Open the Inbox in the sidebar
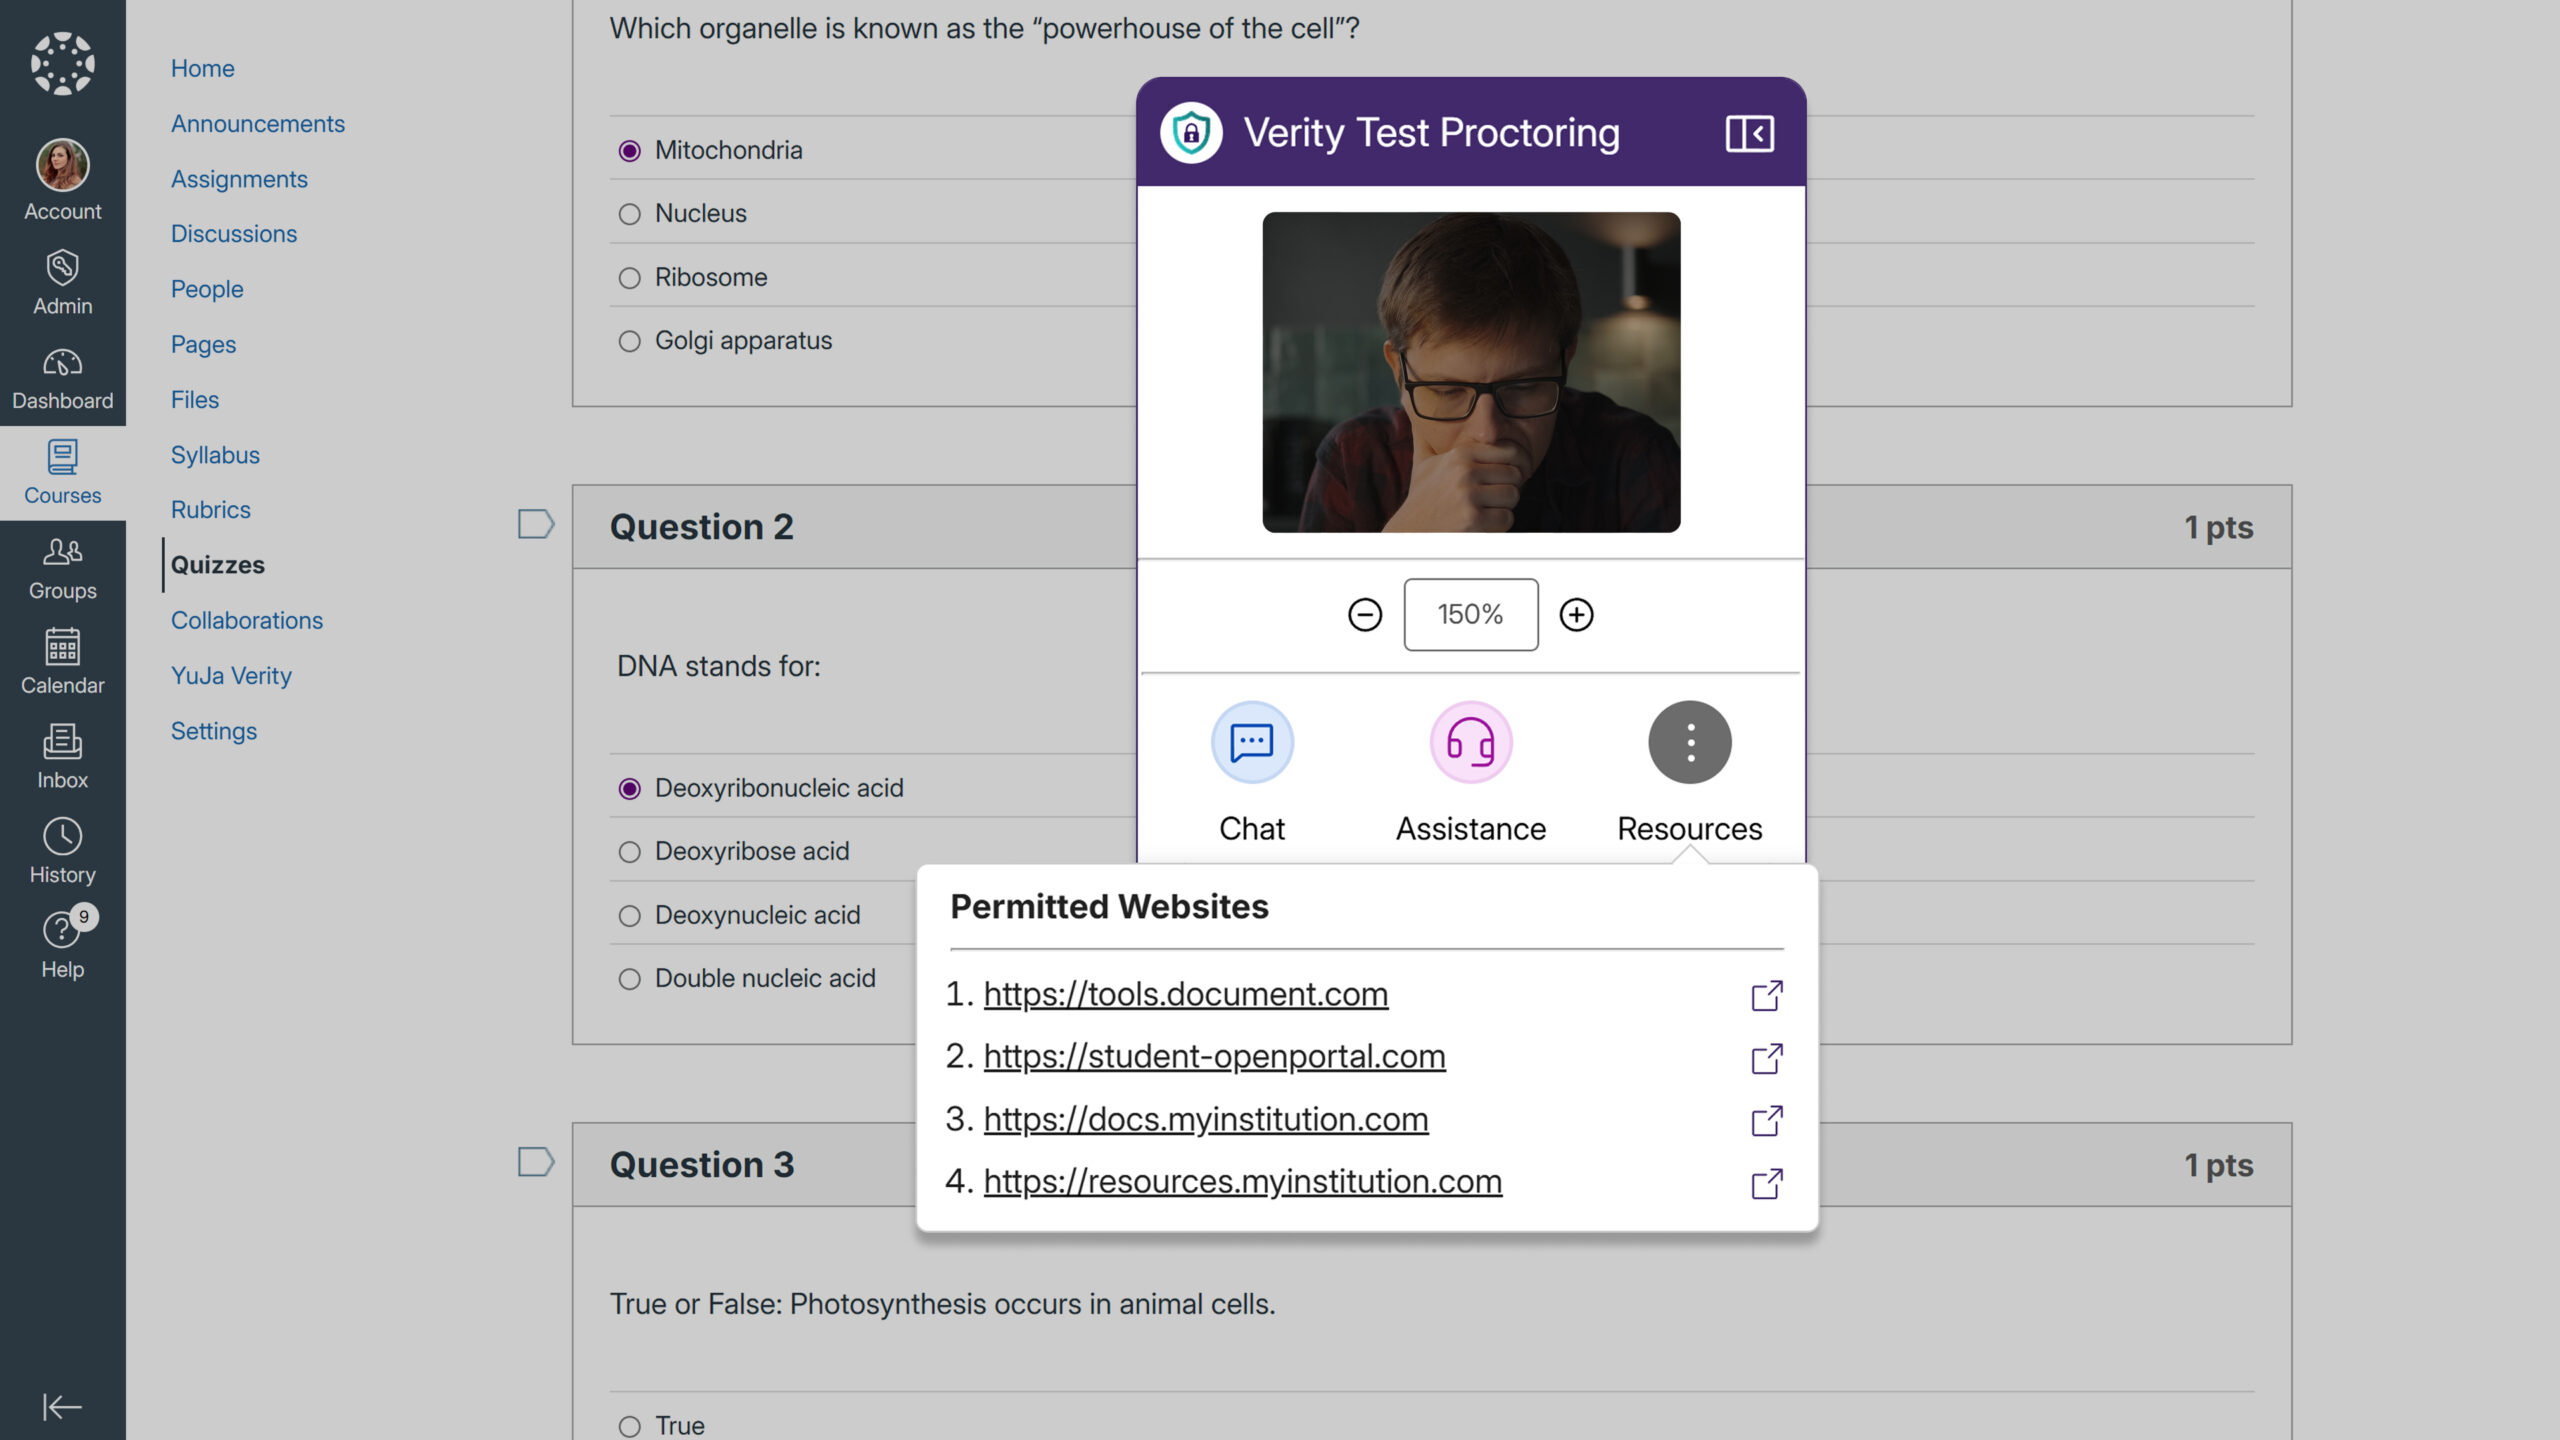The image size is (2560, 1440). [x=62, y=756]
